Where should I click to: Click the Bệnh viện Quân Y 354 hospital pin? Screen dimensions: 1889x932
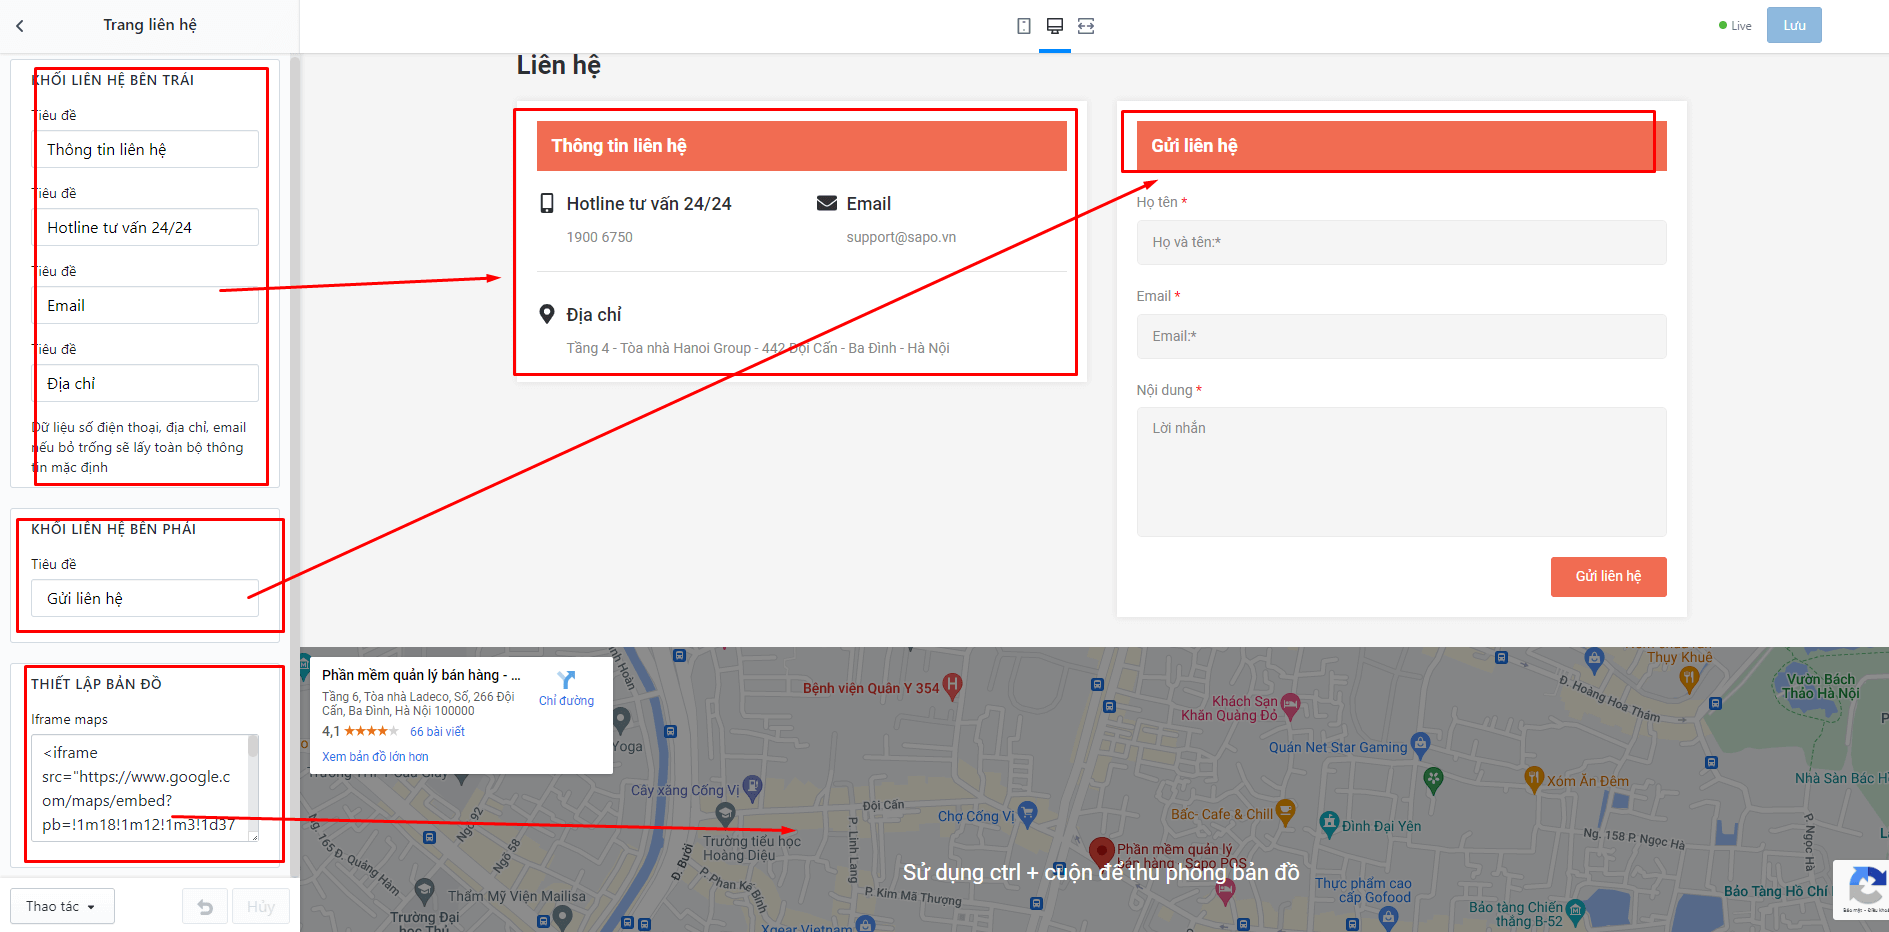pos(952,686)
